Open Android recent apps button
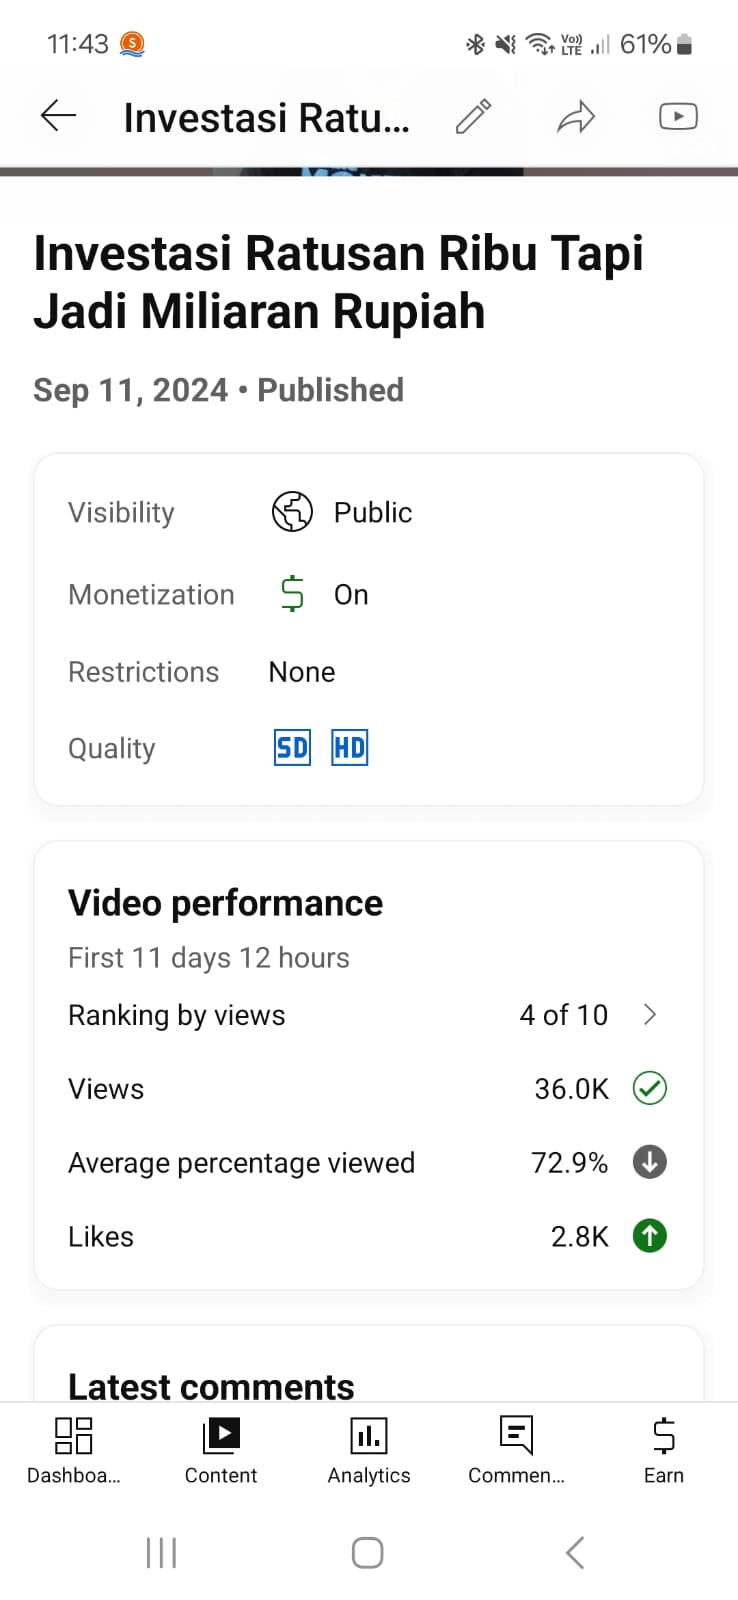 pyautogui.click(x=161, y=1553)
